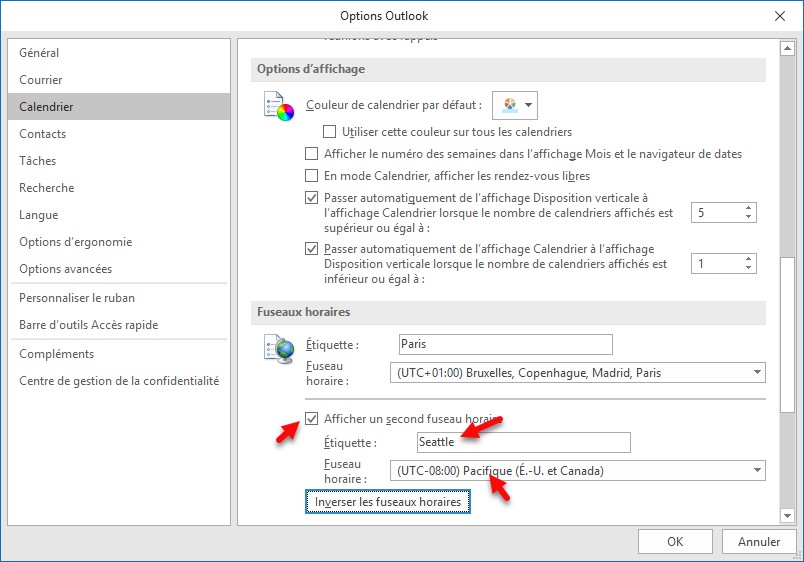This screenshot has height=562, width=804.
Task: Decrease the value 5 calendar count spinner
Action: point(749,217)
